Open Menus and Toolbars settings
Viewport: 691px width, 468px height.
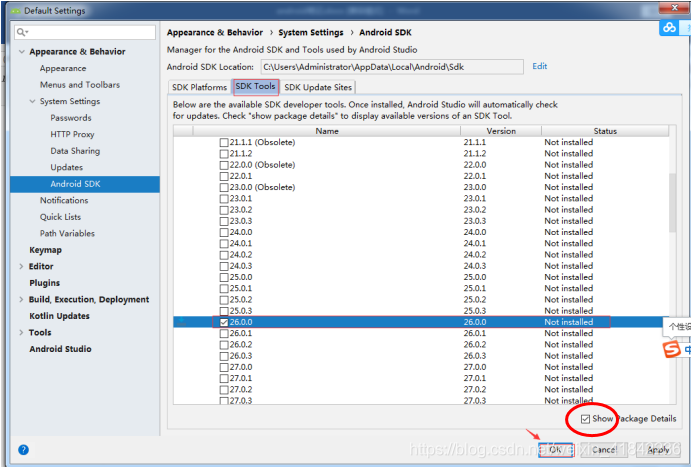tap(80, 85)
